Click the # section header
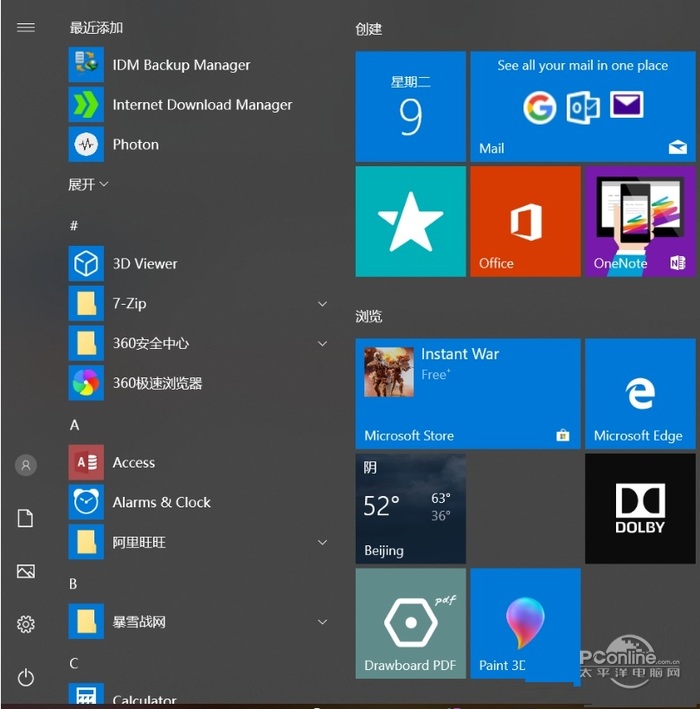Screen dimensions: 700x709 click(x=74, y=225)
